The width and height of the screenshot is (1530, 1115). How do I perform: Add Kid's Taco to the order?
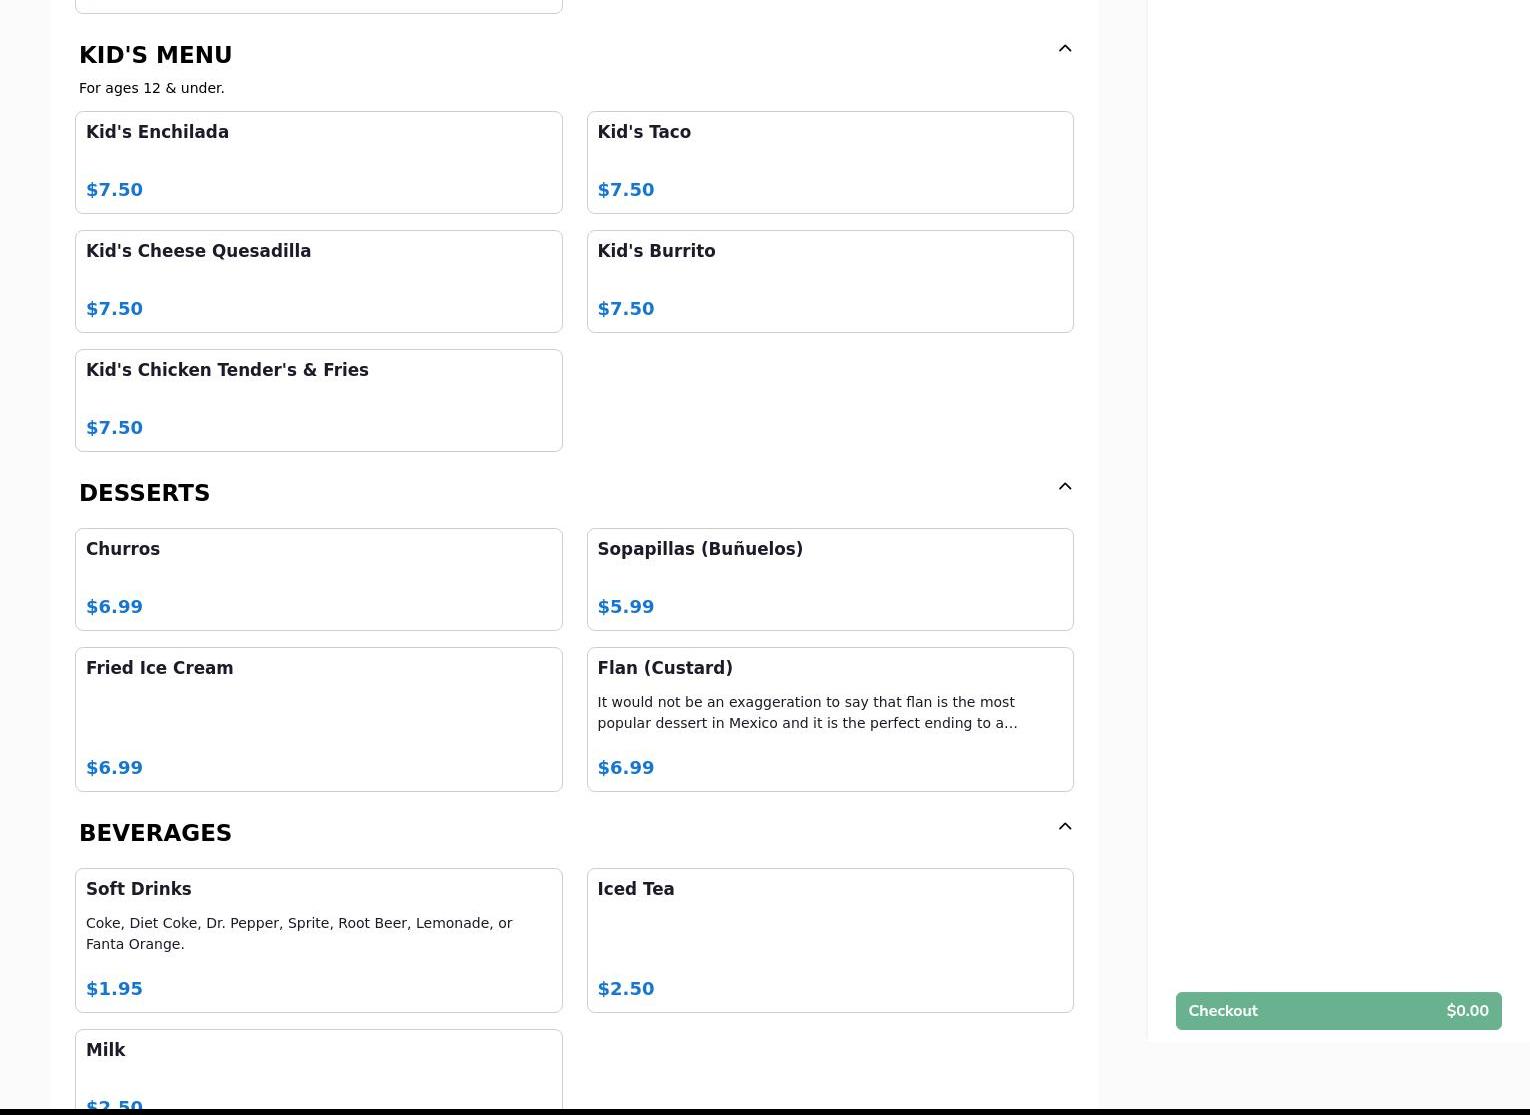[829, 162]
